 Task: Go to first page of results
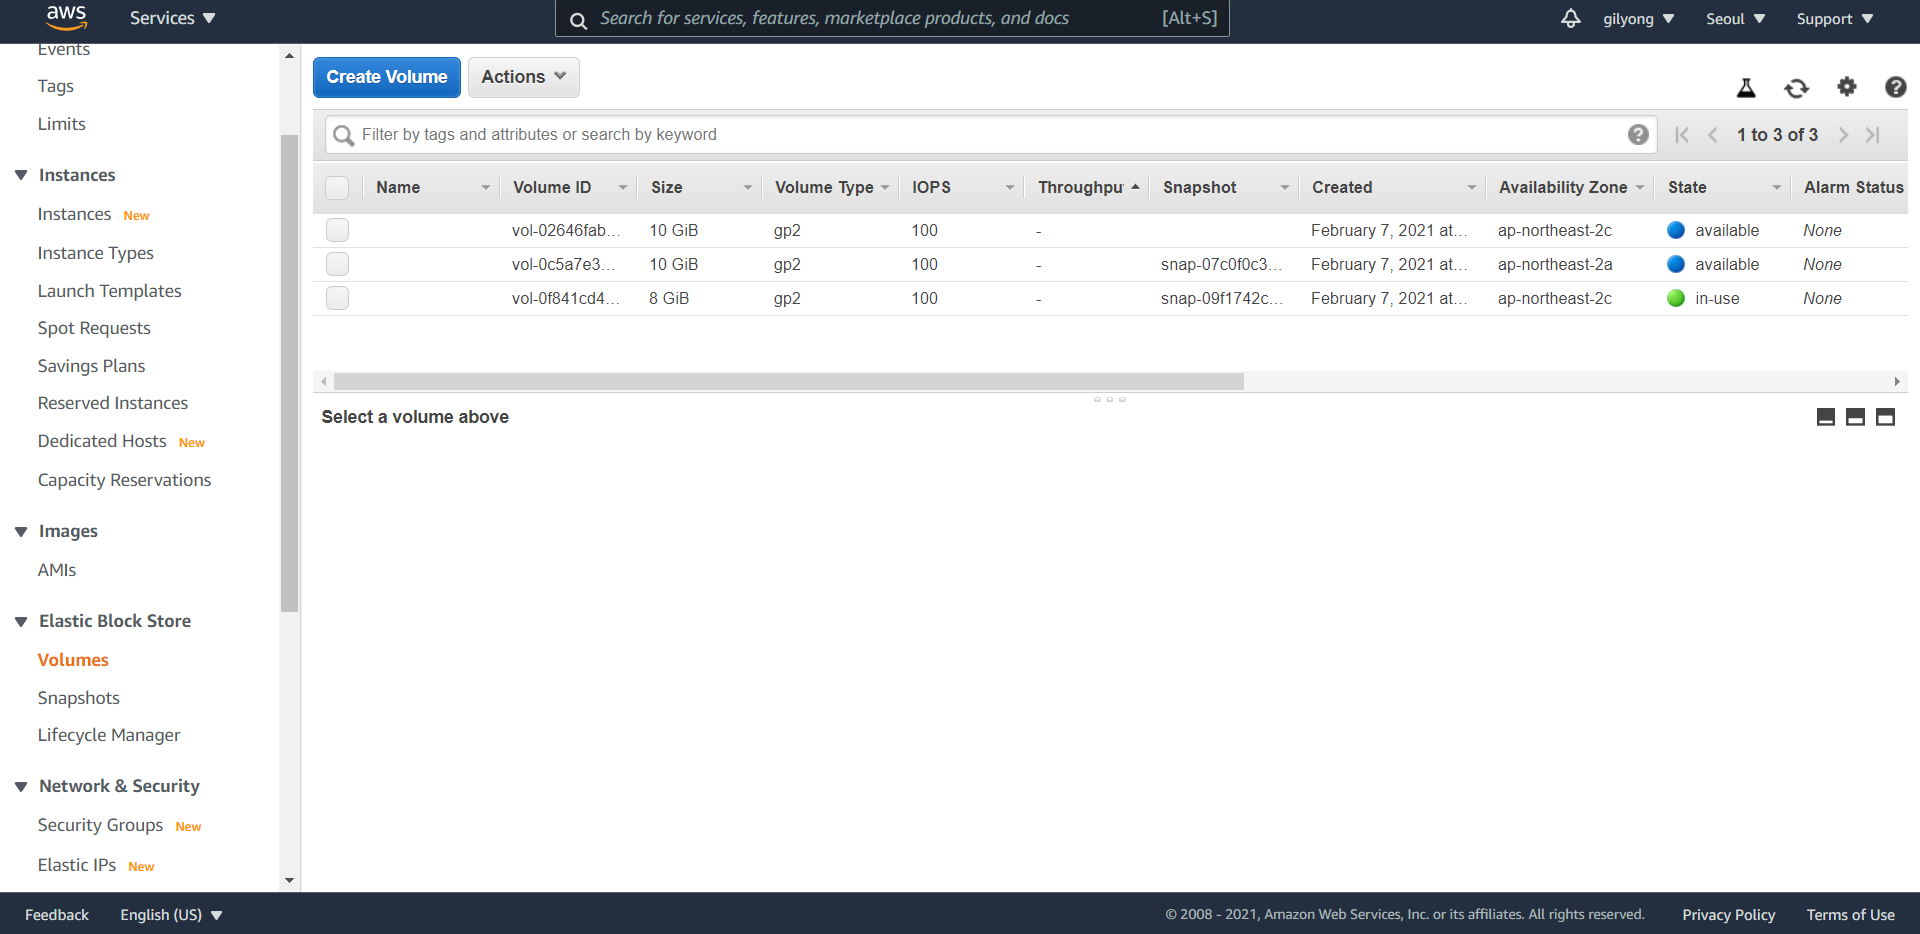coord(1682,135)
